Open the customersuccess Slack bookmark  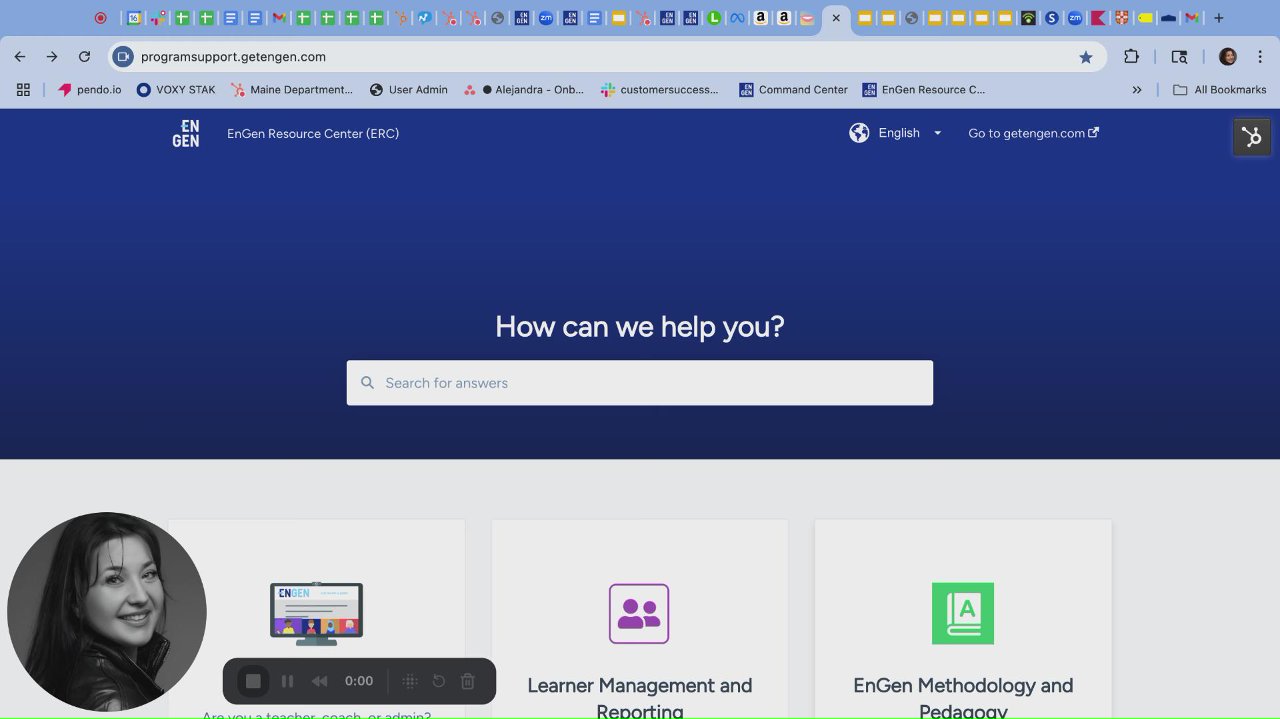[x=660, y=89]
